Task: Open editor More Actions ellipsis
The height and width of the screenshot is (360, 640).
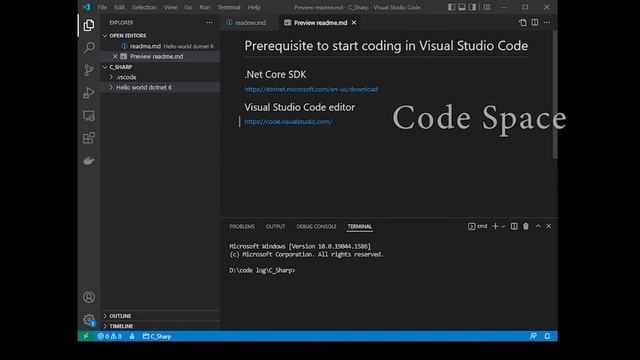Action: (547, 22)
